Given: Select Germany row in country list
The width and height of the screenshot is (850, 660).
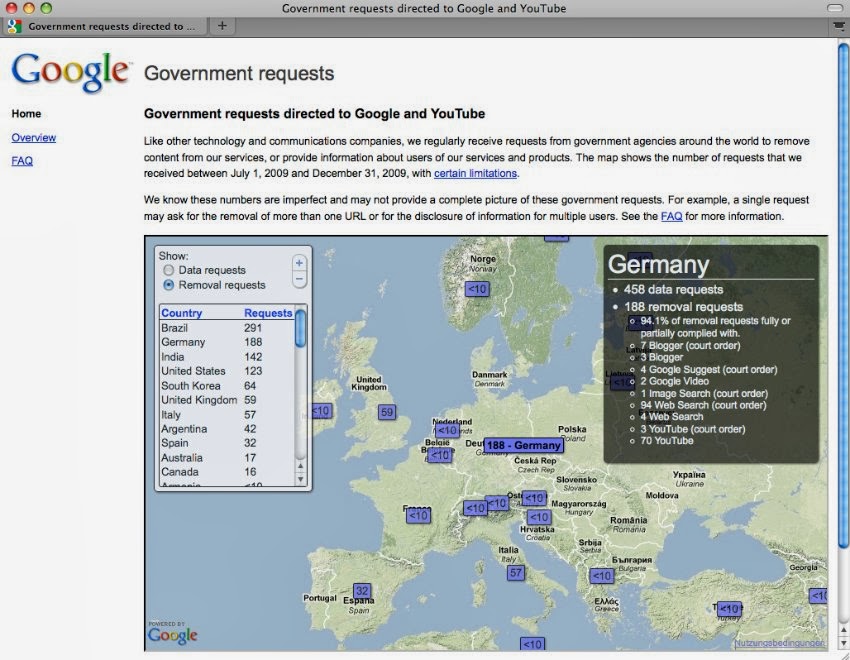Looking at the screenshot, I should pyautogui.click(x=226, y=342).
